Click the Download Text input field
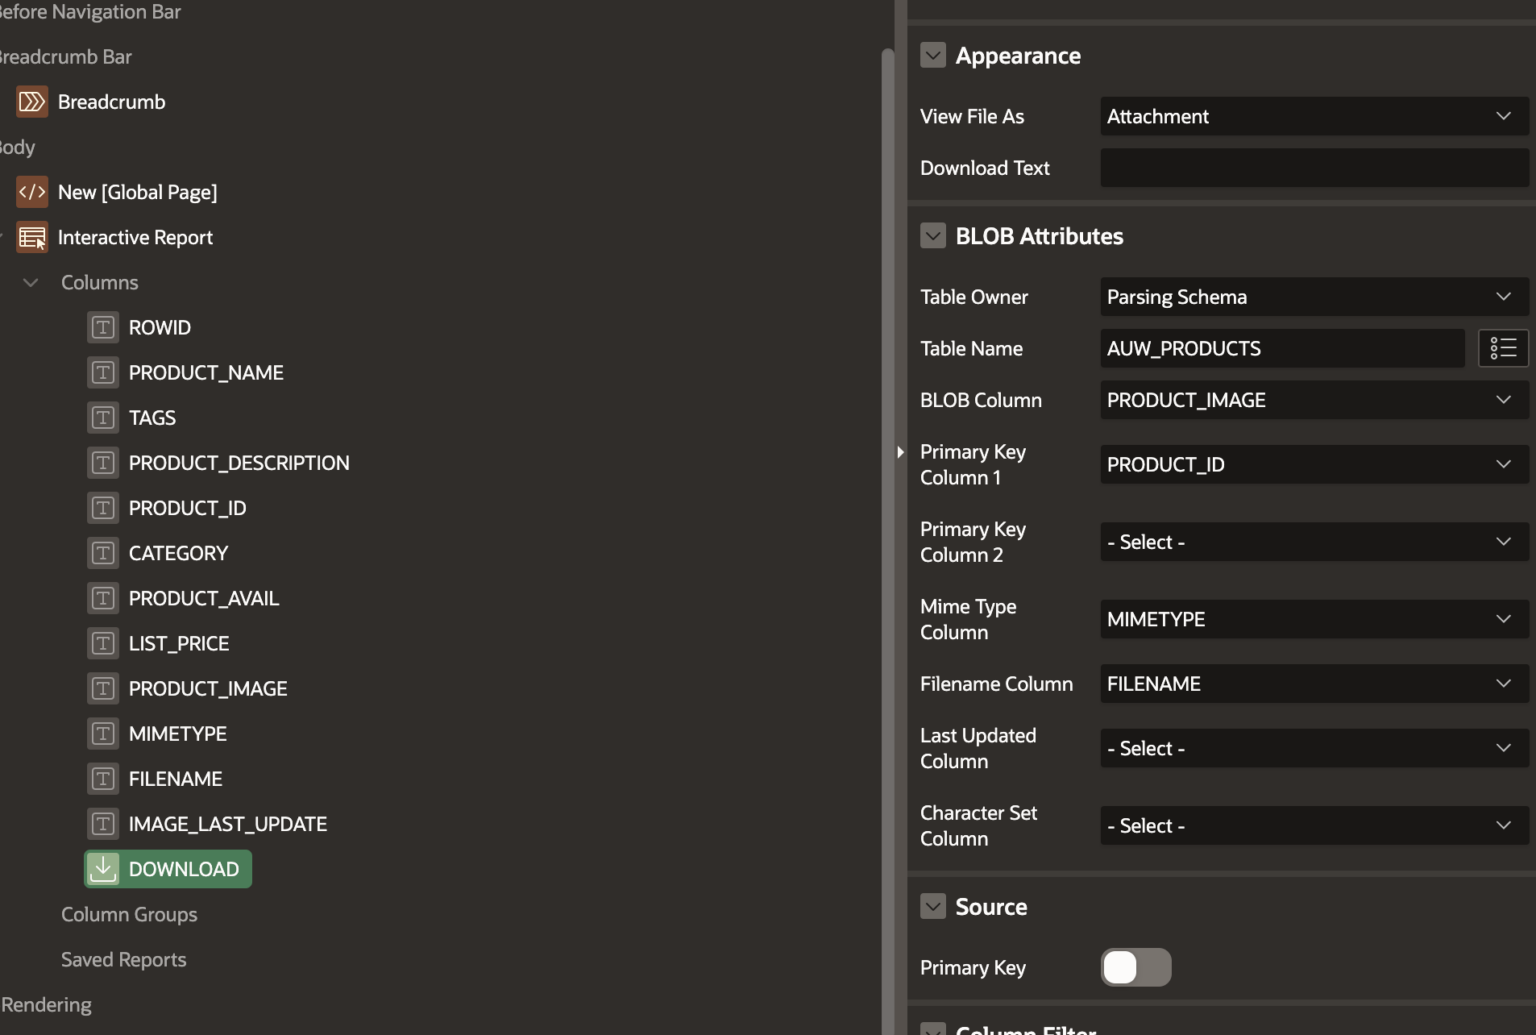 (1313, 167)
